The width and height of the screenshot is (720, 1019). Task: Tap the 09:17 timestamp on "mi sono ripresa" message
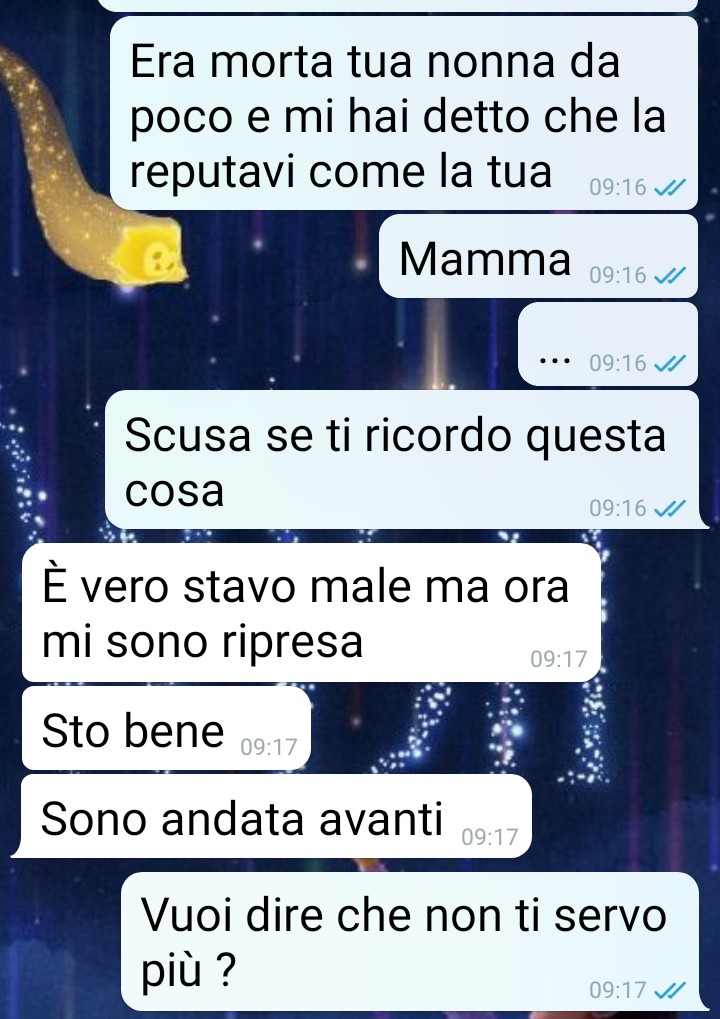(x=558, y=659)
